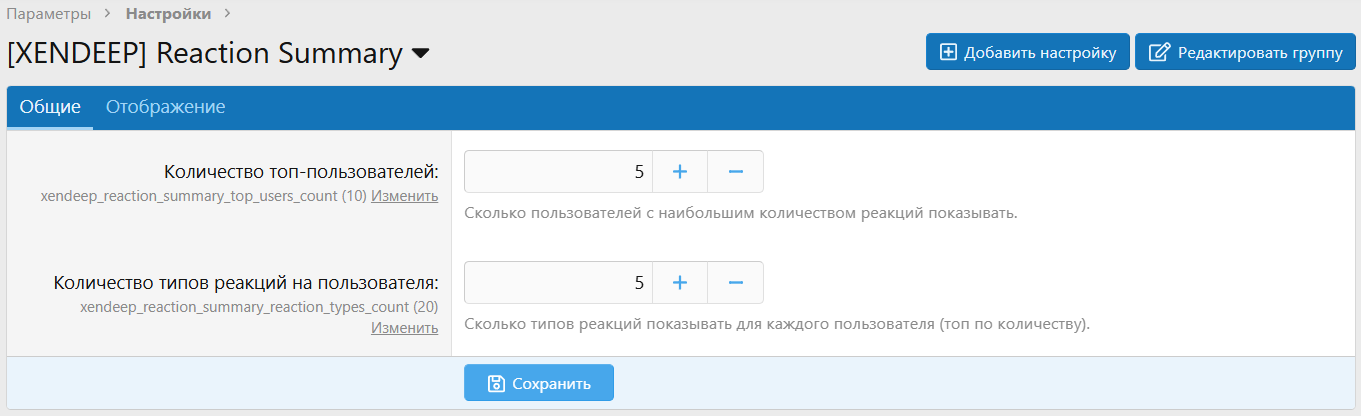This screenshot has width=1361, height=416.
Task: Increase the top users count with plus
Action: coord(680,172)
